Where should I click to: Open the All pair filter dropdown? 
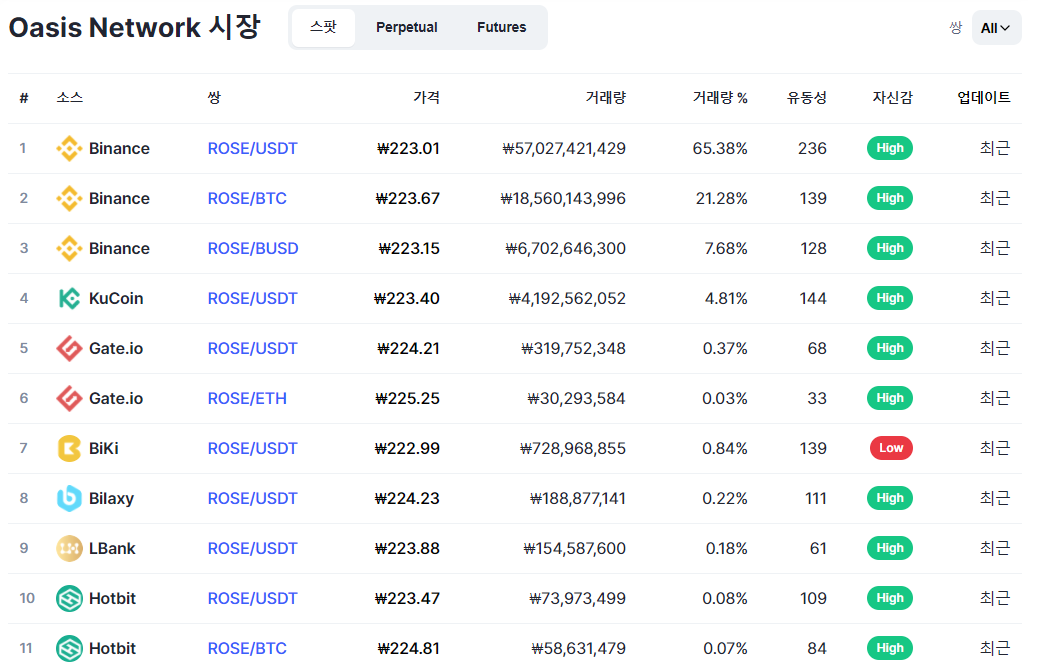[996, 28]
